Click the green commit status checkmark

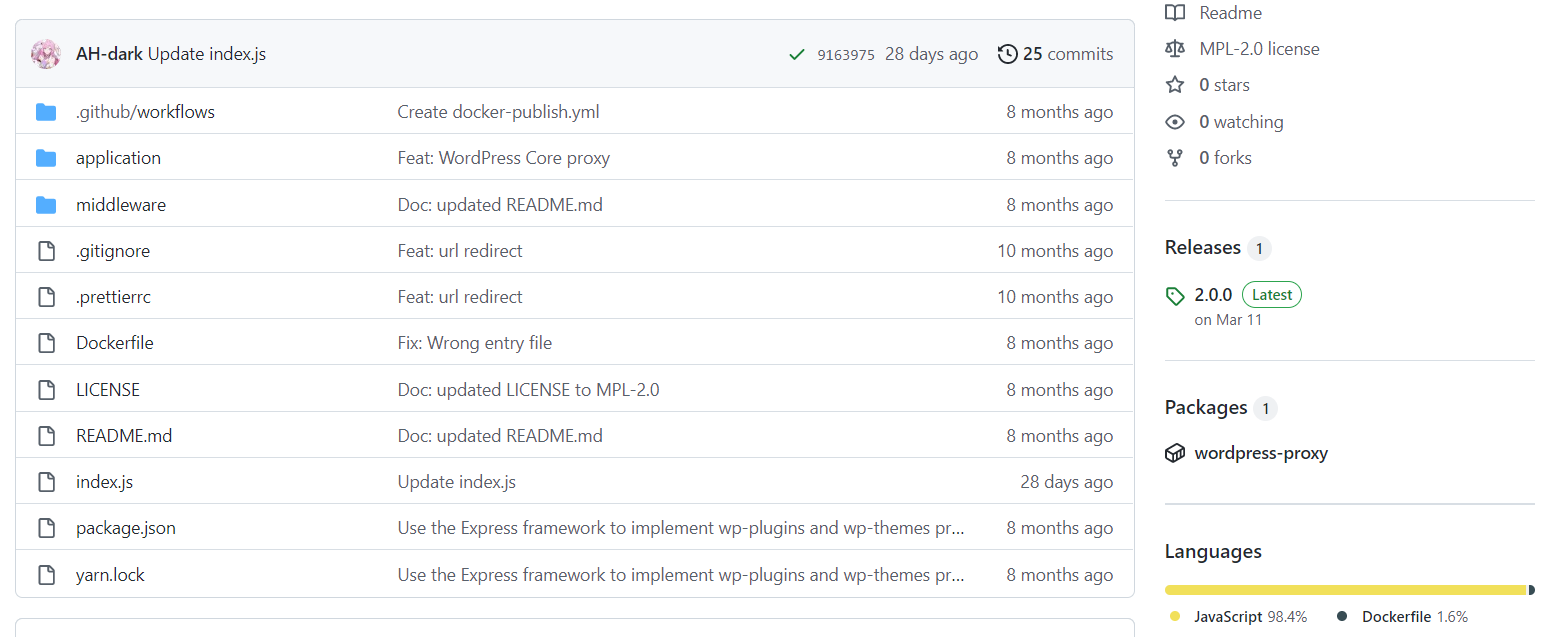coord(797,54)
